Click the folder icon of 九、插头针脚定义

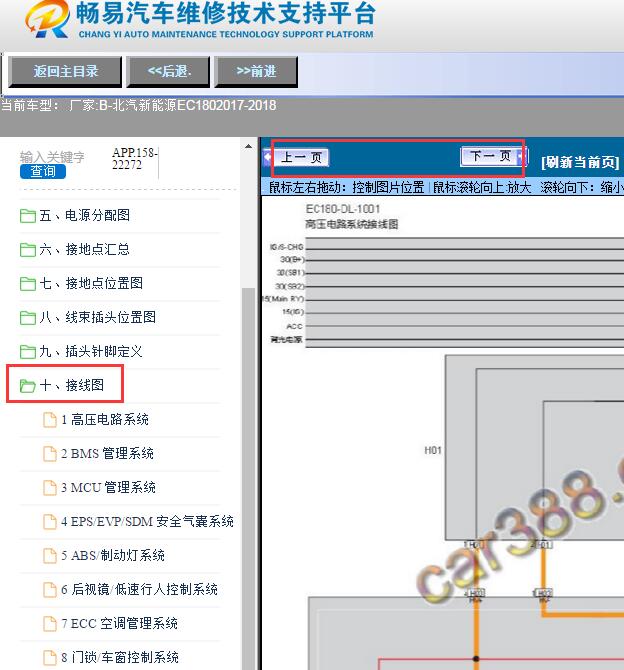tap(28, 352)
